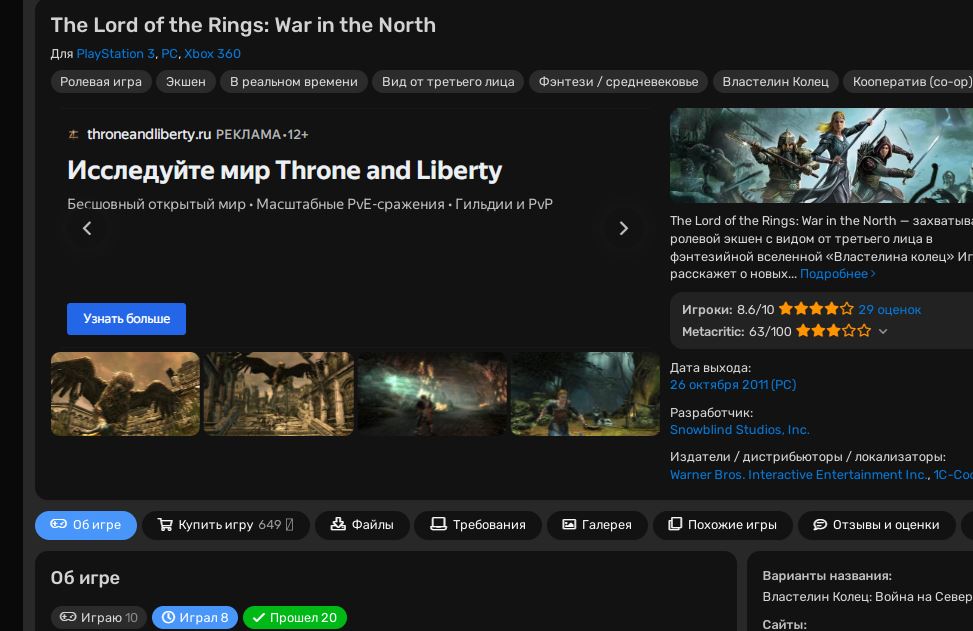This screenshot has width=973, height=631.
Task: Select the Вид от третьего лица tag
Action: 448,82
